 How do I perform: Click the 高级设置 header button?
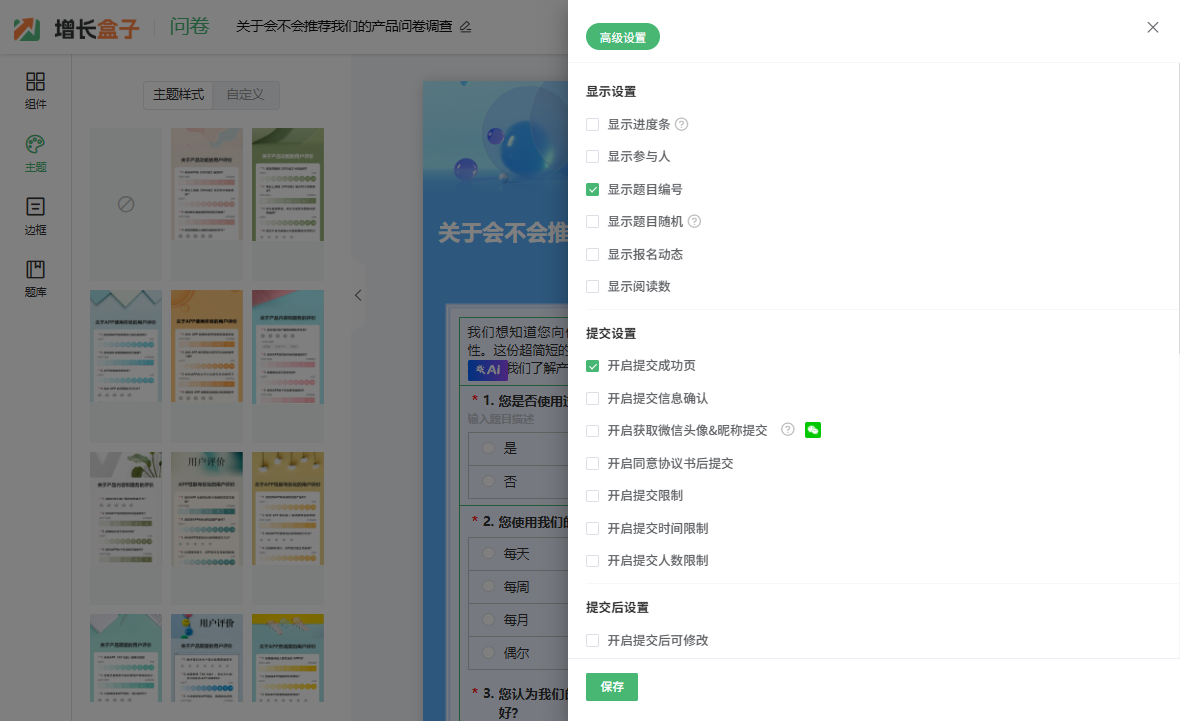(623, 38)
